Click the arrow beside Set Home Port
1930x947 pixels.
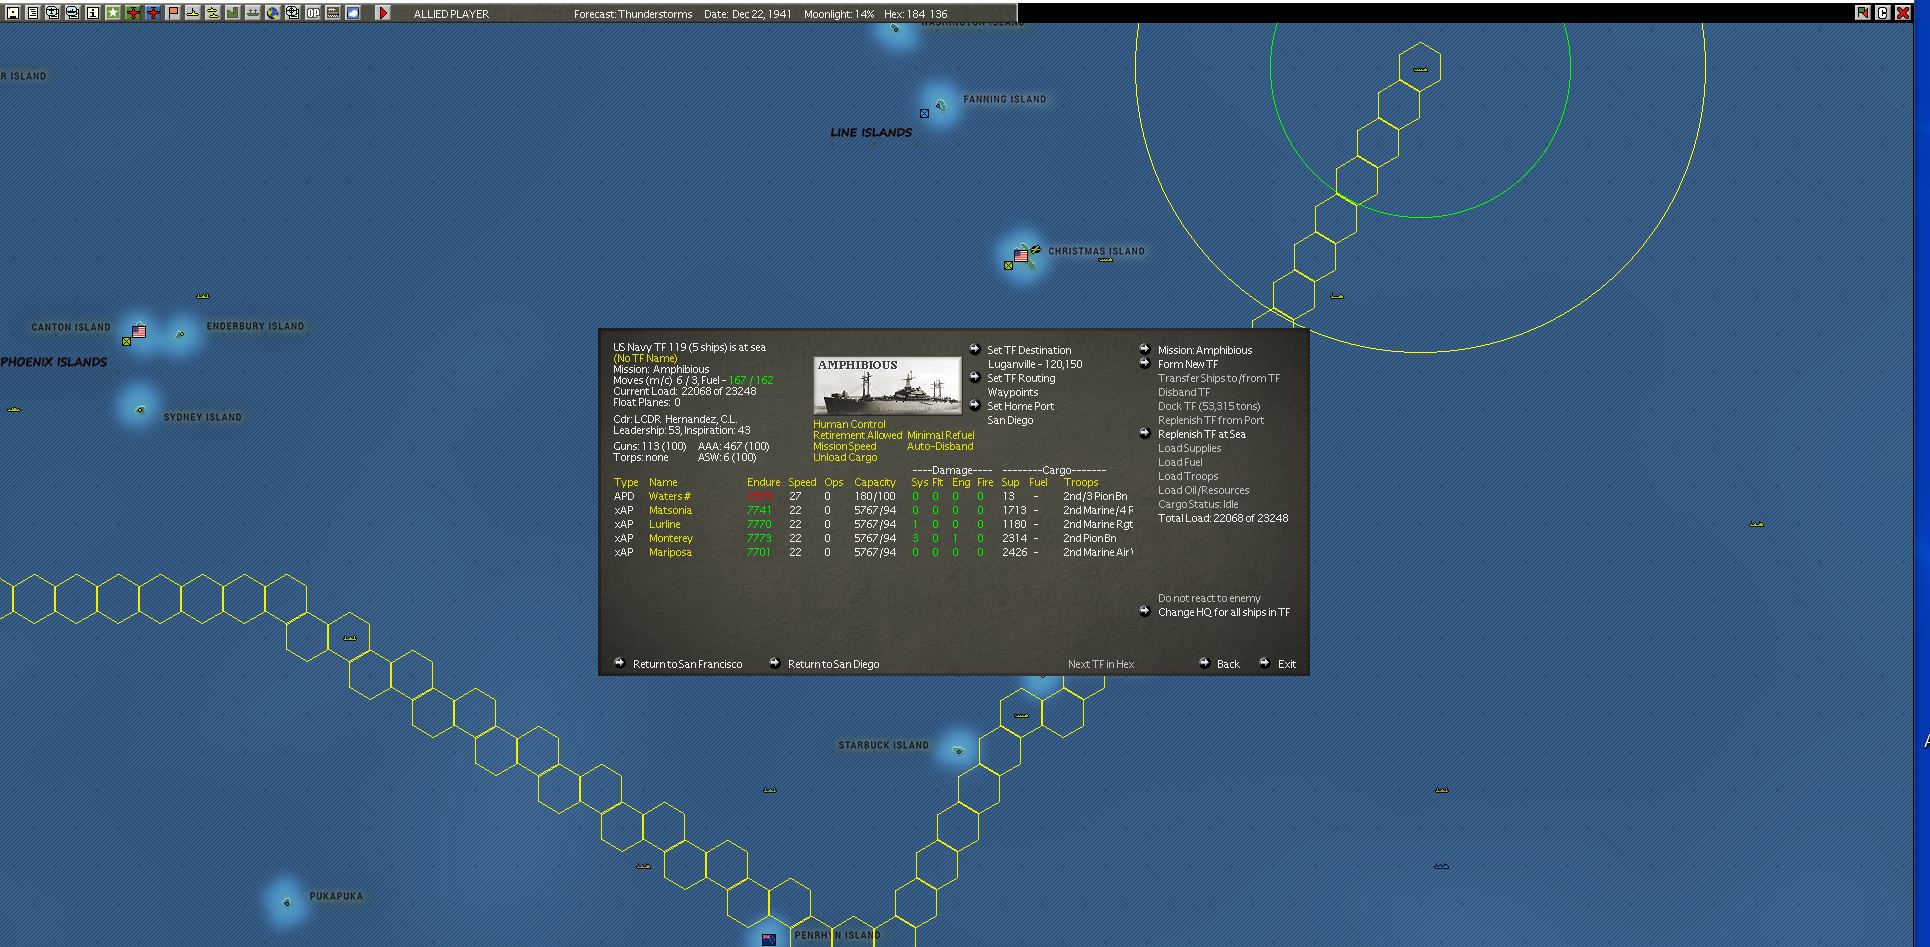tap(975, 405)
